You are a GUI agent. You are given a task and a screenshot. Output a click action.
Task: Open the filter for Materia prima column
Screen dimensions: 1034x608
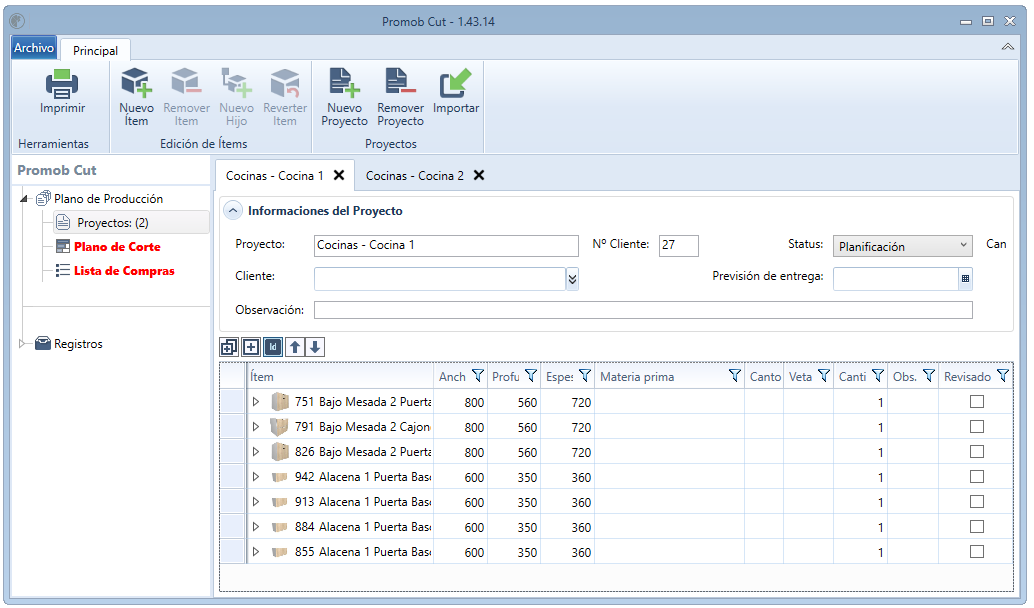click(x=735, y=376)
